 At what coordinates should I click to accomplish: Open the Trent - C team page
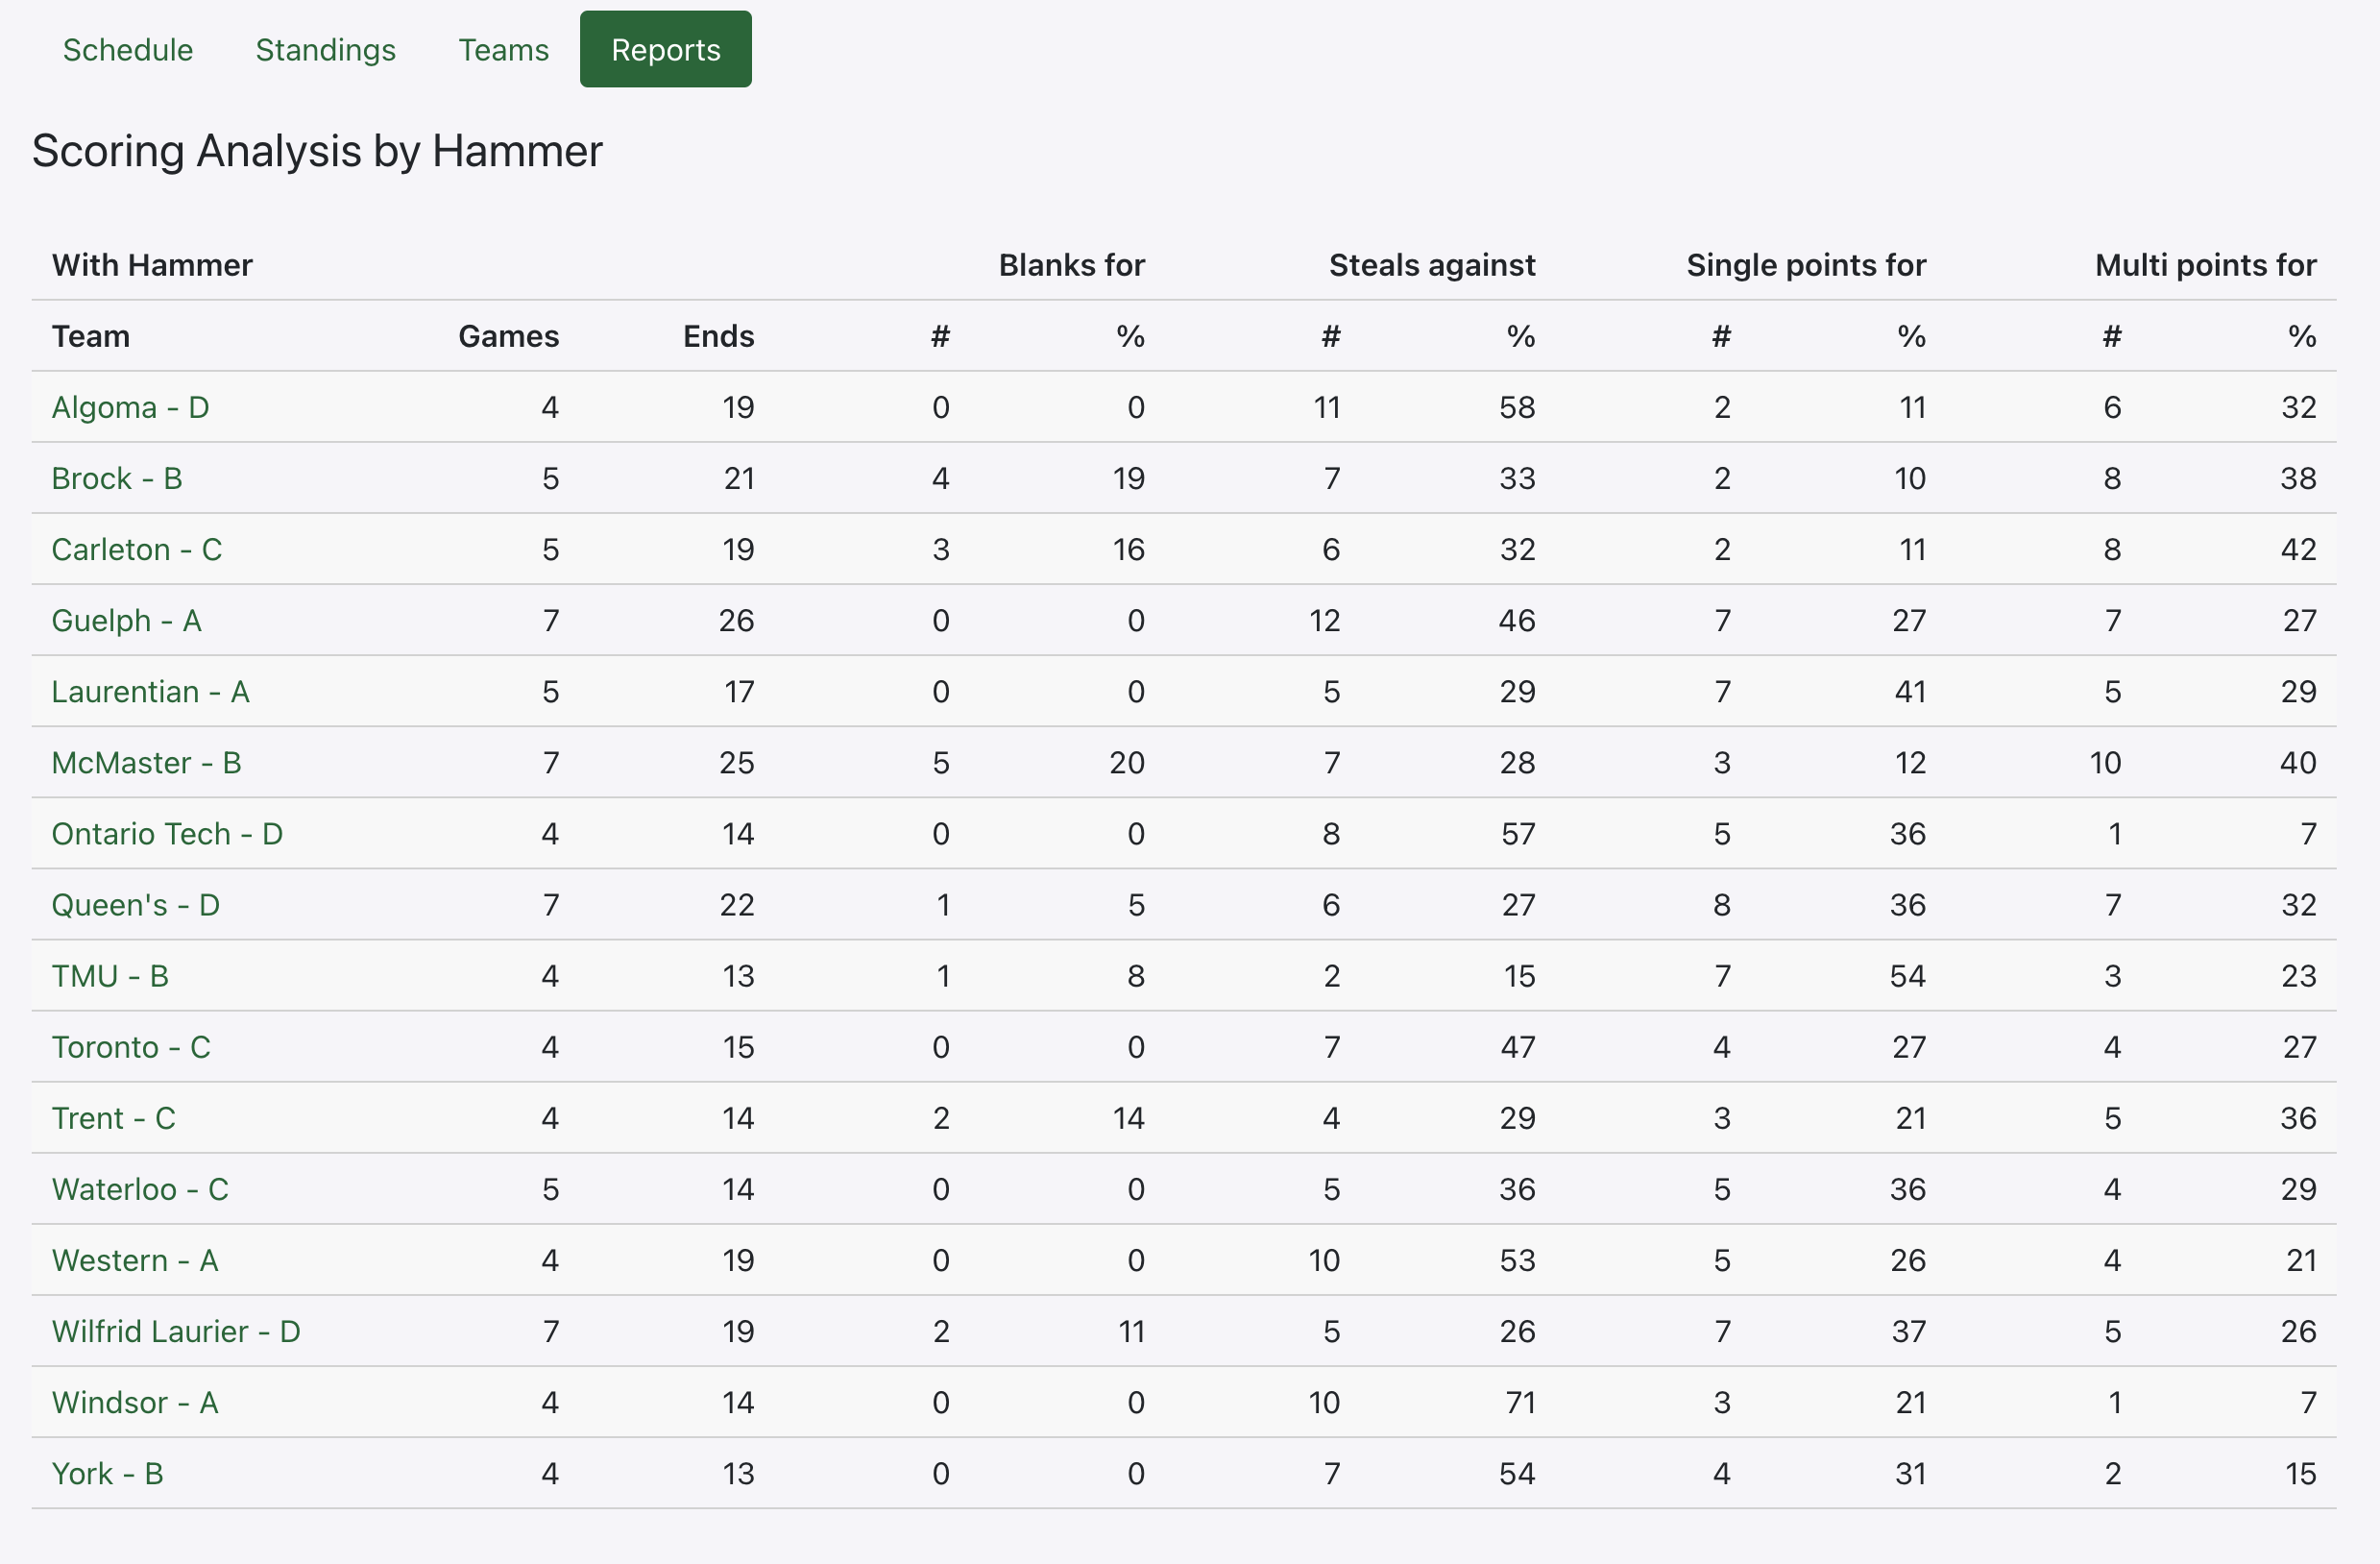click(113, 1117)
